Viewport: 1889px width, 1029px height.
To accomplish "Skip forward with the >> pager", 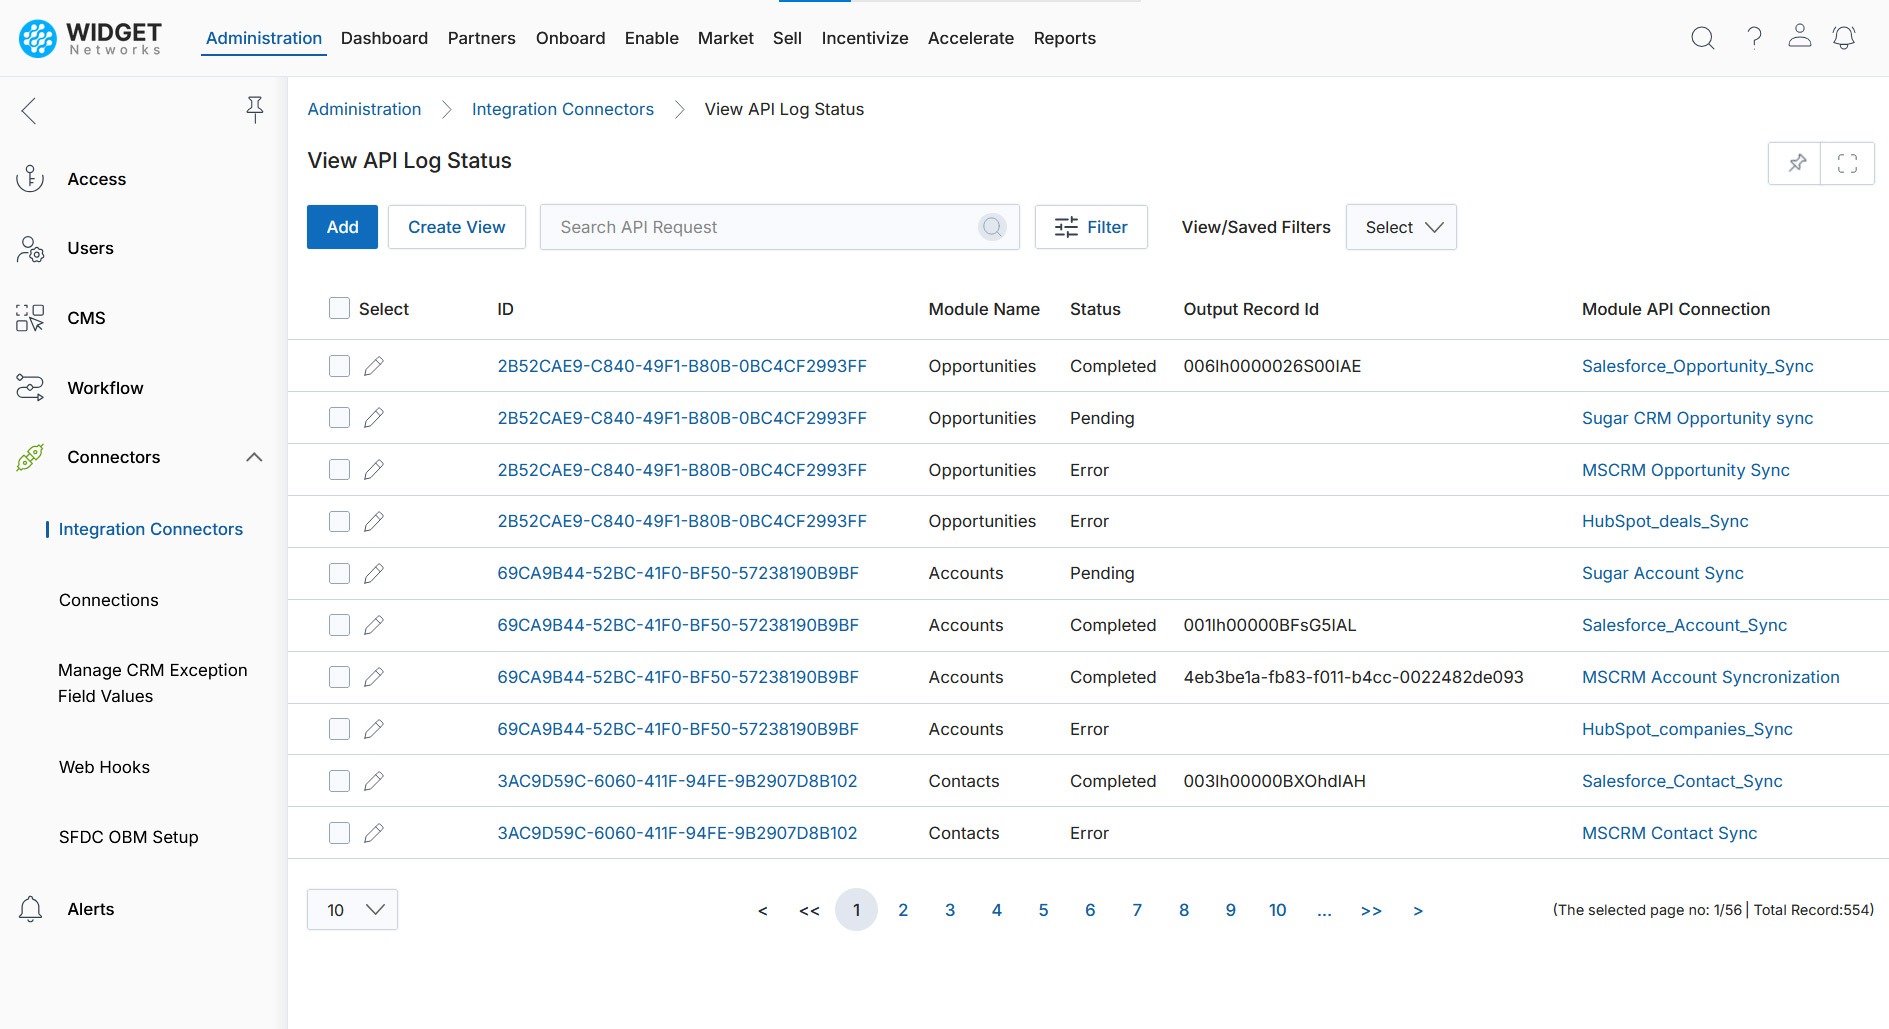I will click(x=1371, y=910).
